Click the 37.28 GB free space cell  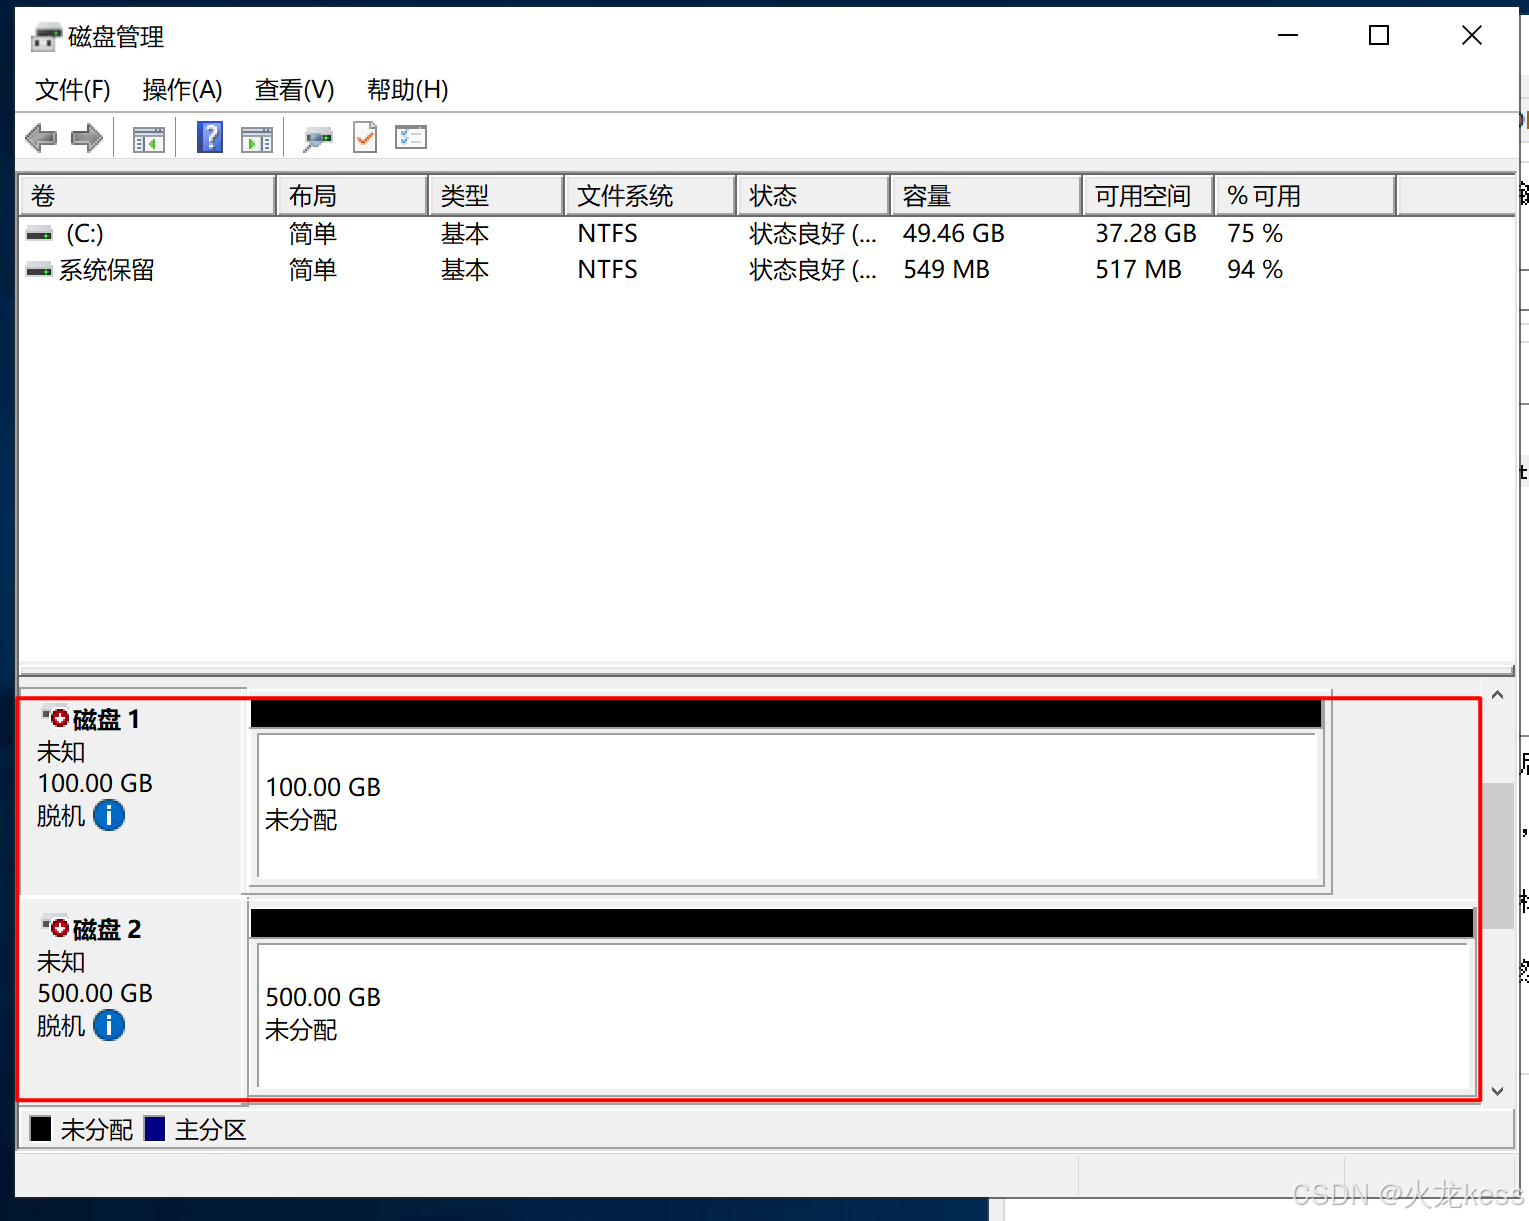[1146, 234]
